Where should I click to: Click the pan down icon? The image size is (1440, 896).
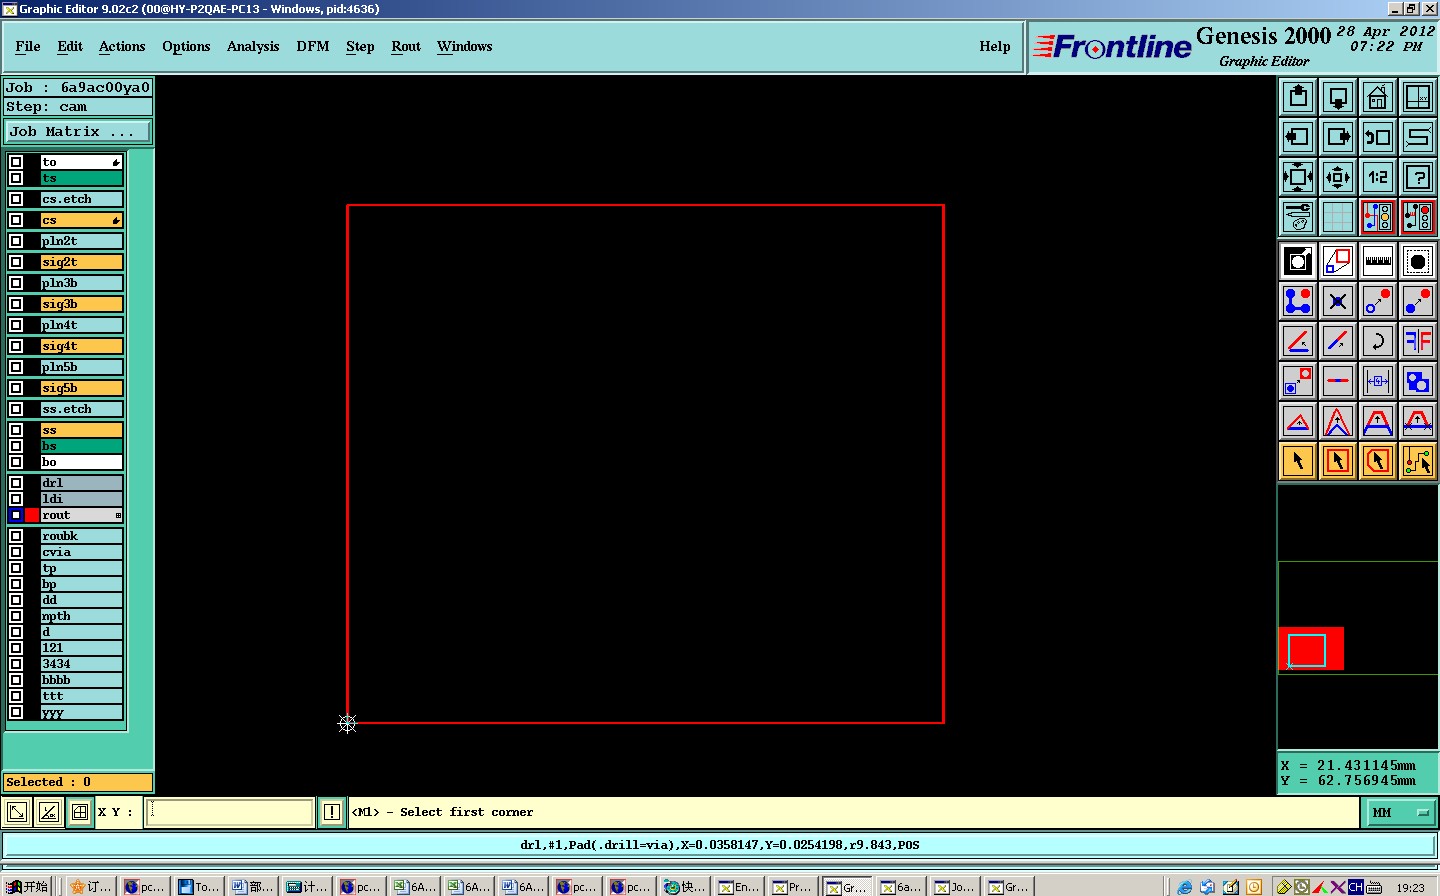pos(1338,97)
